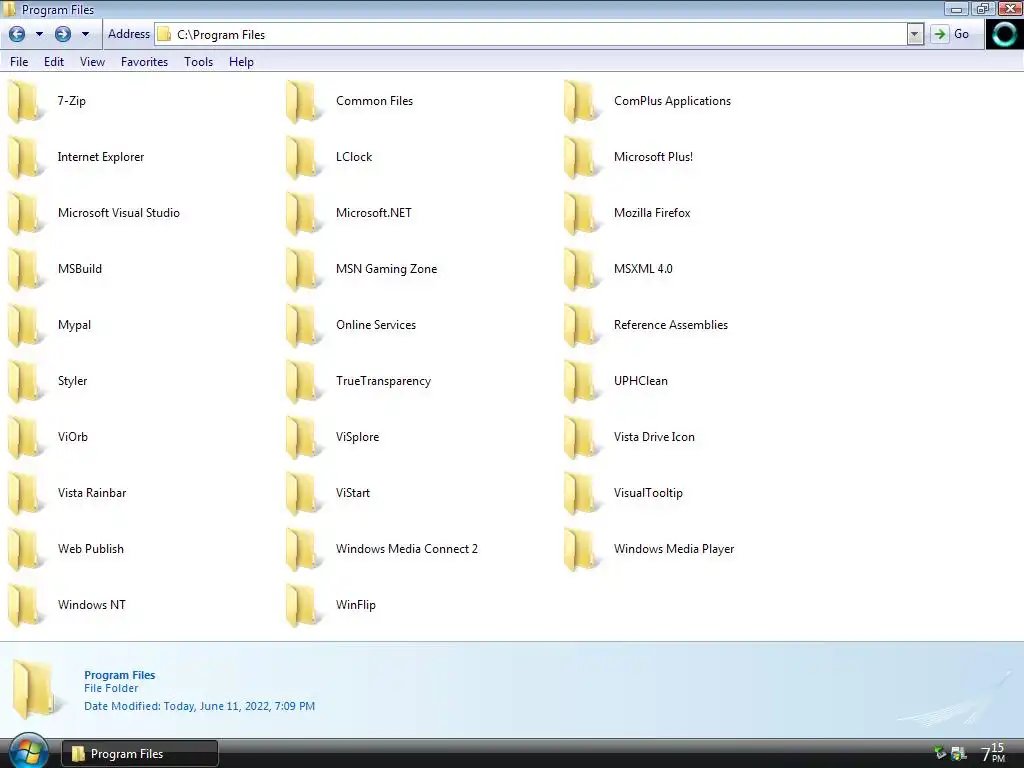This screenshot has height=768, width=1024.
Task: Expand the address bar dropdown list
Action: point(915,34)
